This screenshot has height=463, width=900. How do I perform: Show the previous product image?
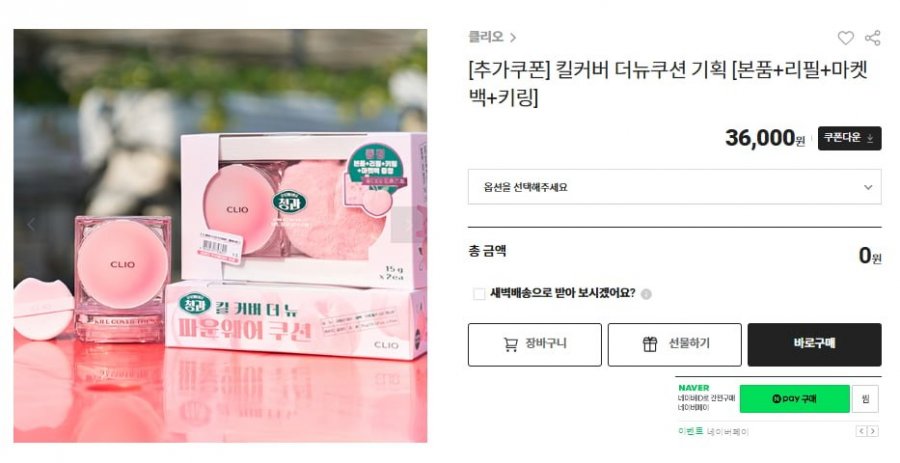[x=32, y=224]
